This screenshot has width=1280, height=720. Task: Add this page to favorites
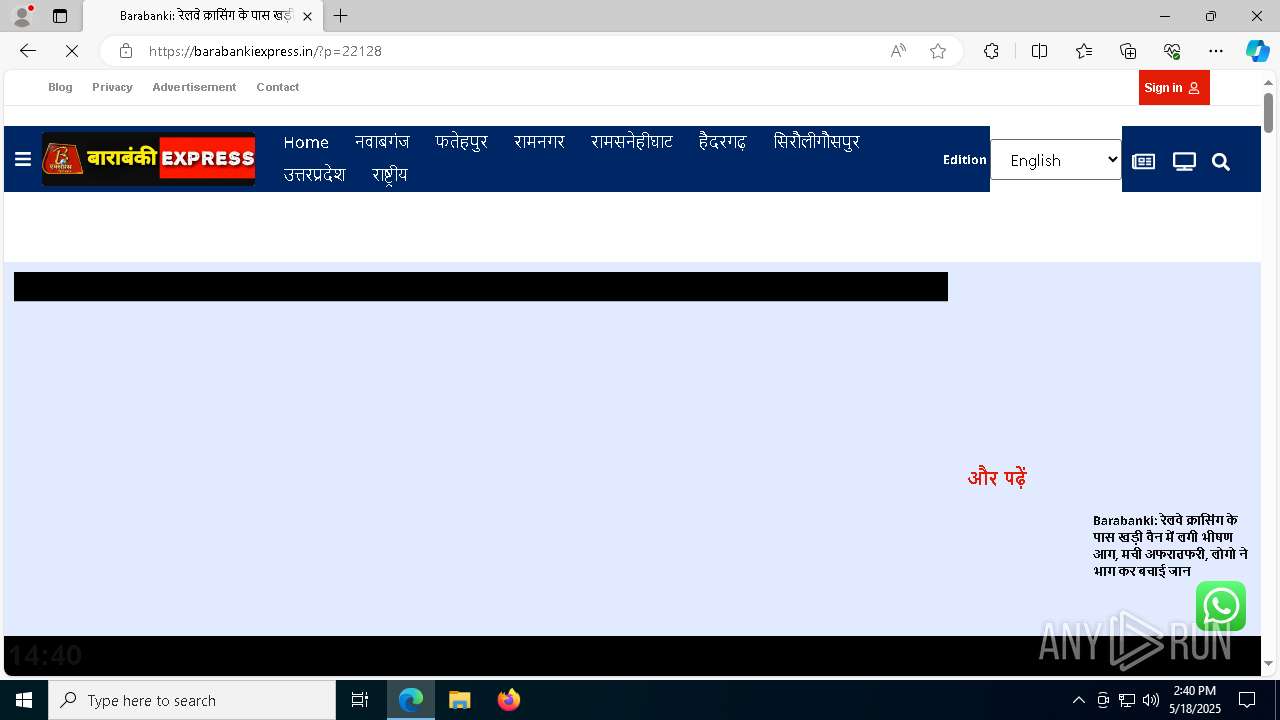tap(938, 51)
